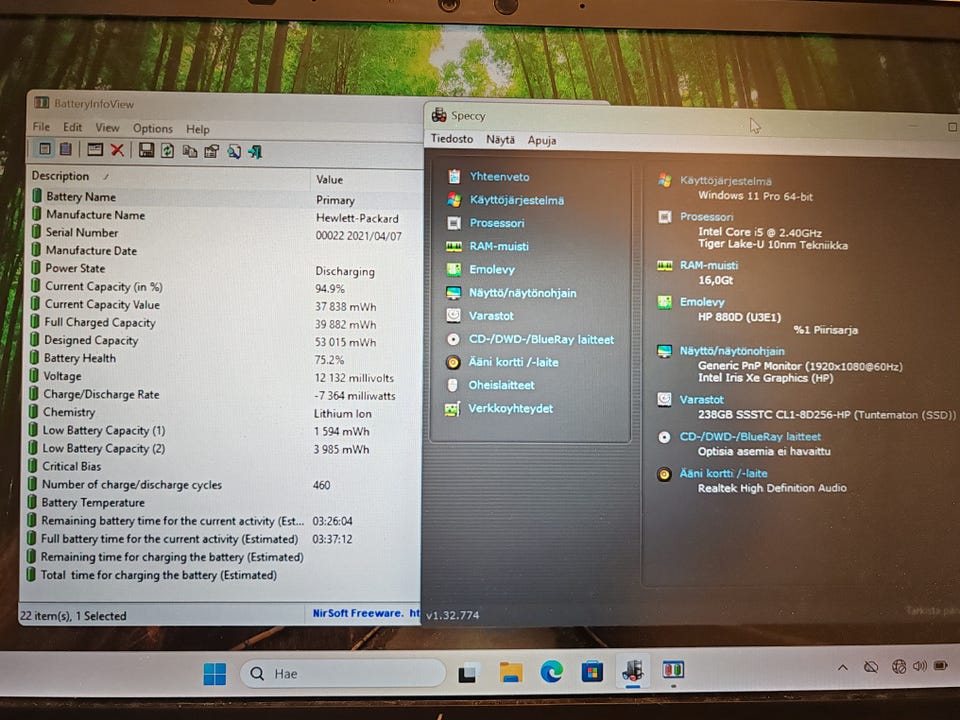Select the Full Charged Capacity row

223,323
